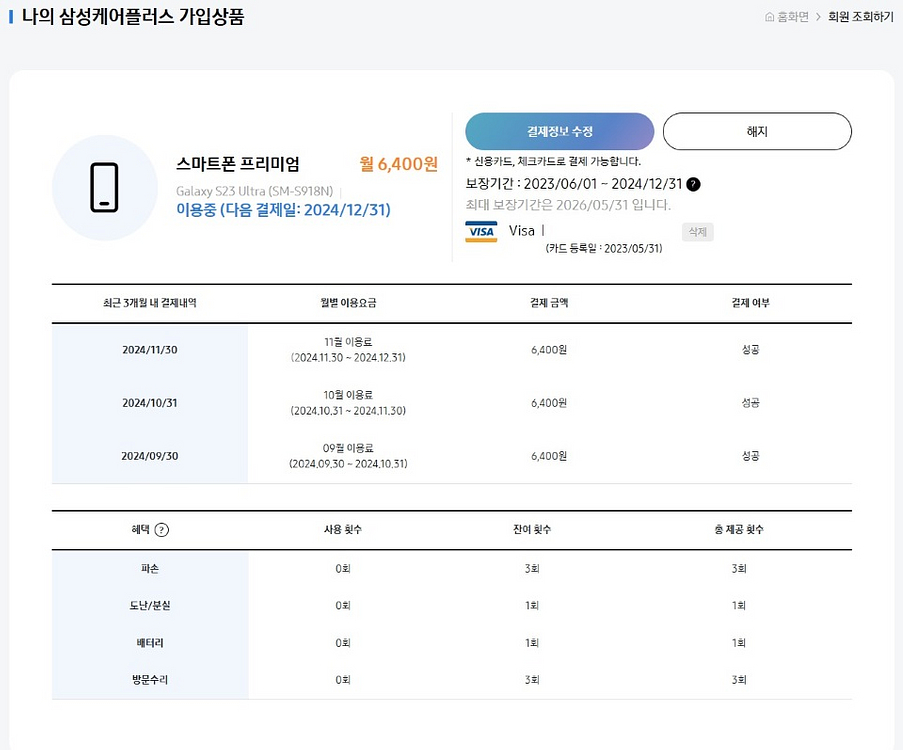The height and width of the screenshot is (750, 903).
Task: Click the 09월 이용료 cell
Action: coord(348,456)
